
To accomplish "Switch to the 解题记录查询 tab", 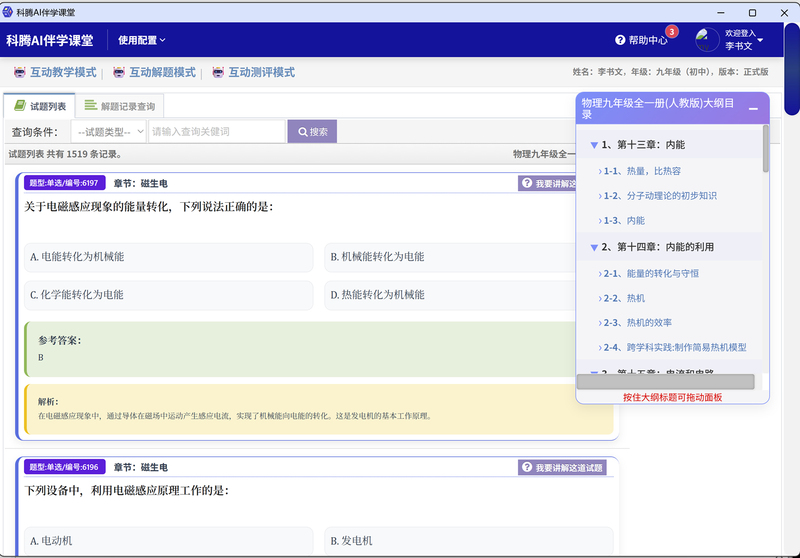I will coord(119,106).
